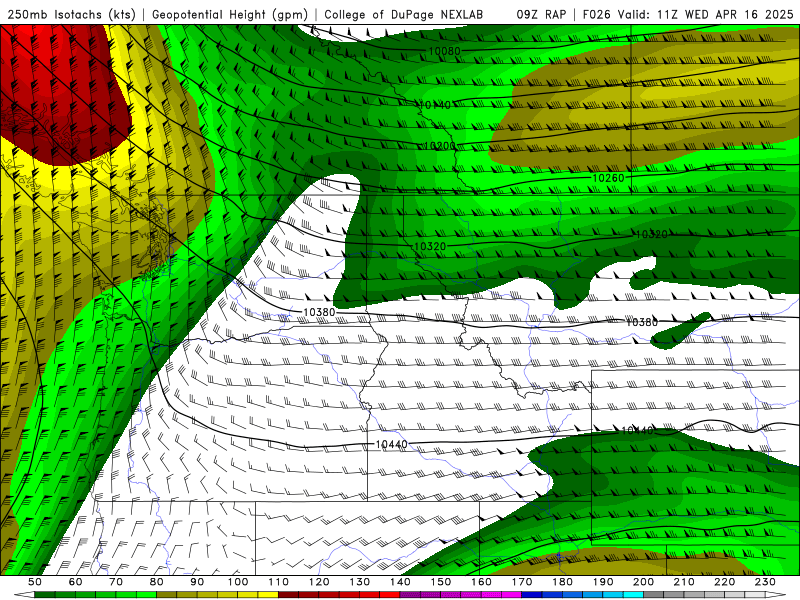Select the dark blue swatch starting at 170
Viewport: 800px width, 600px height.
532,595
